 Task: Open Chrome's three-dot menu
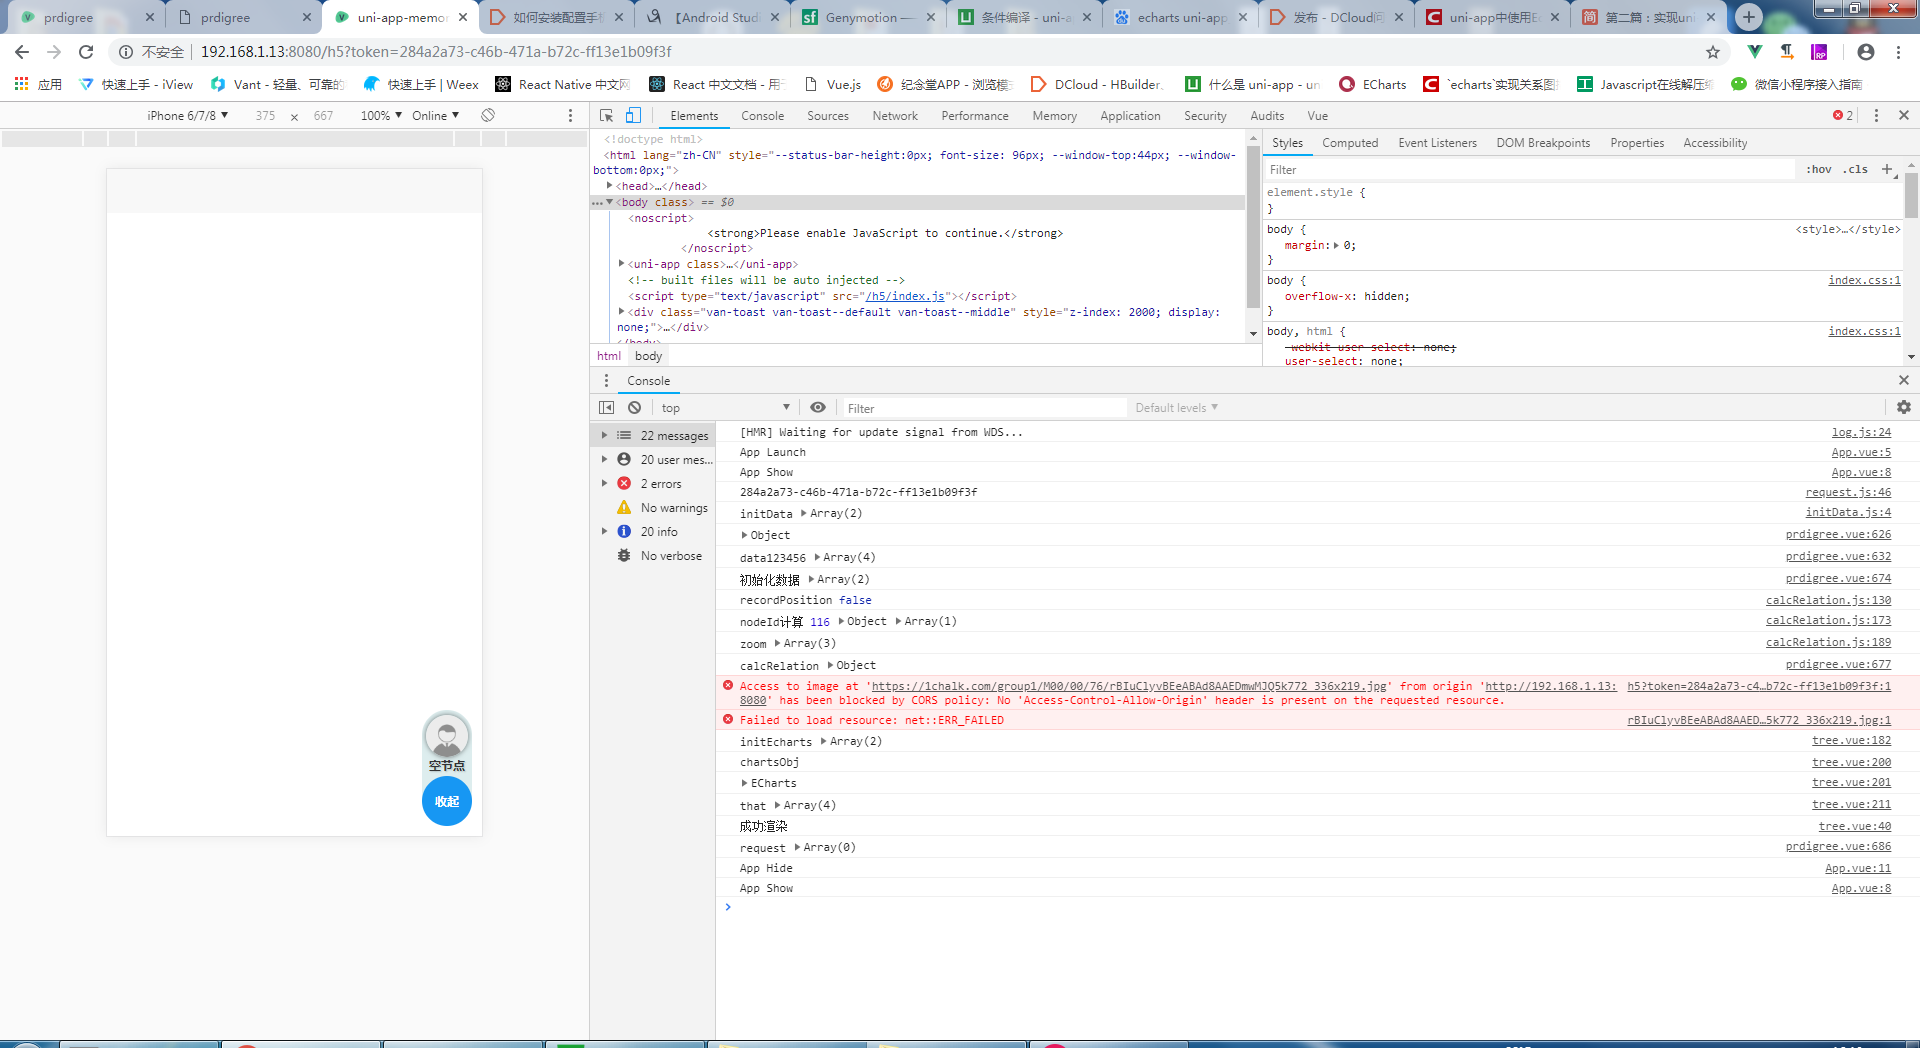[1898, 52]
